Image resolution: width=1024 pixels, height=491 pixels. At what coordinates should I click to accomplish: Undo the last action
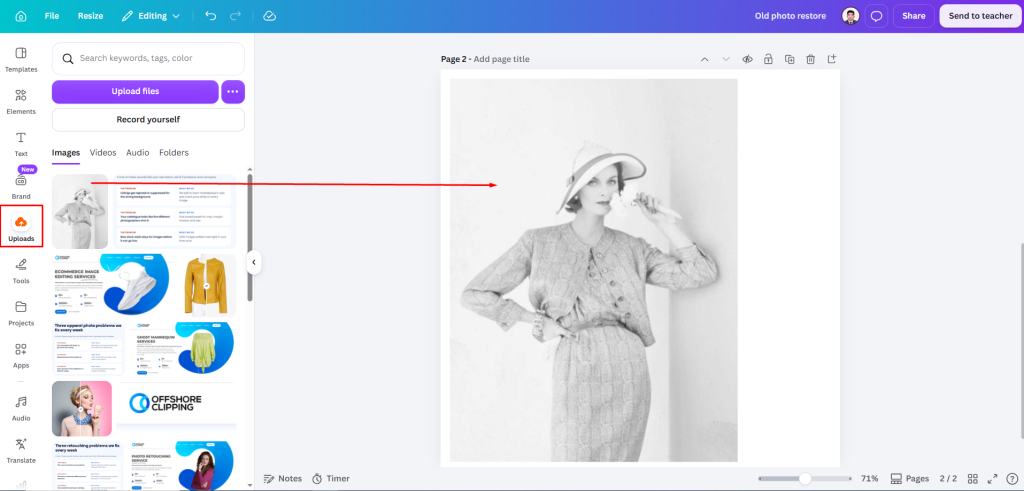tap(210, 16)
